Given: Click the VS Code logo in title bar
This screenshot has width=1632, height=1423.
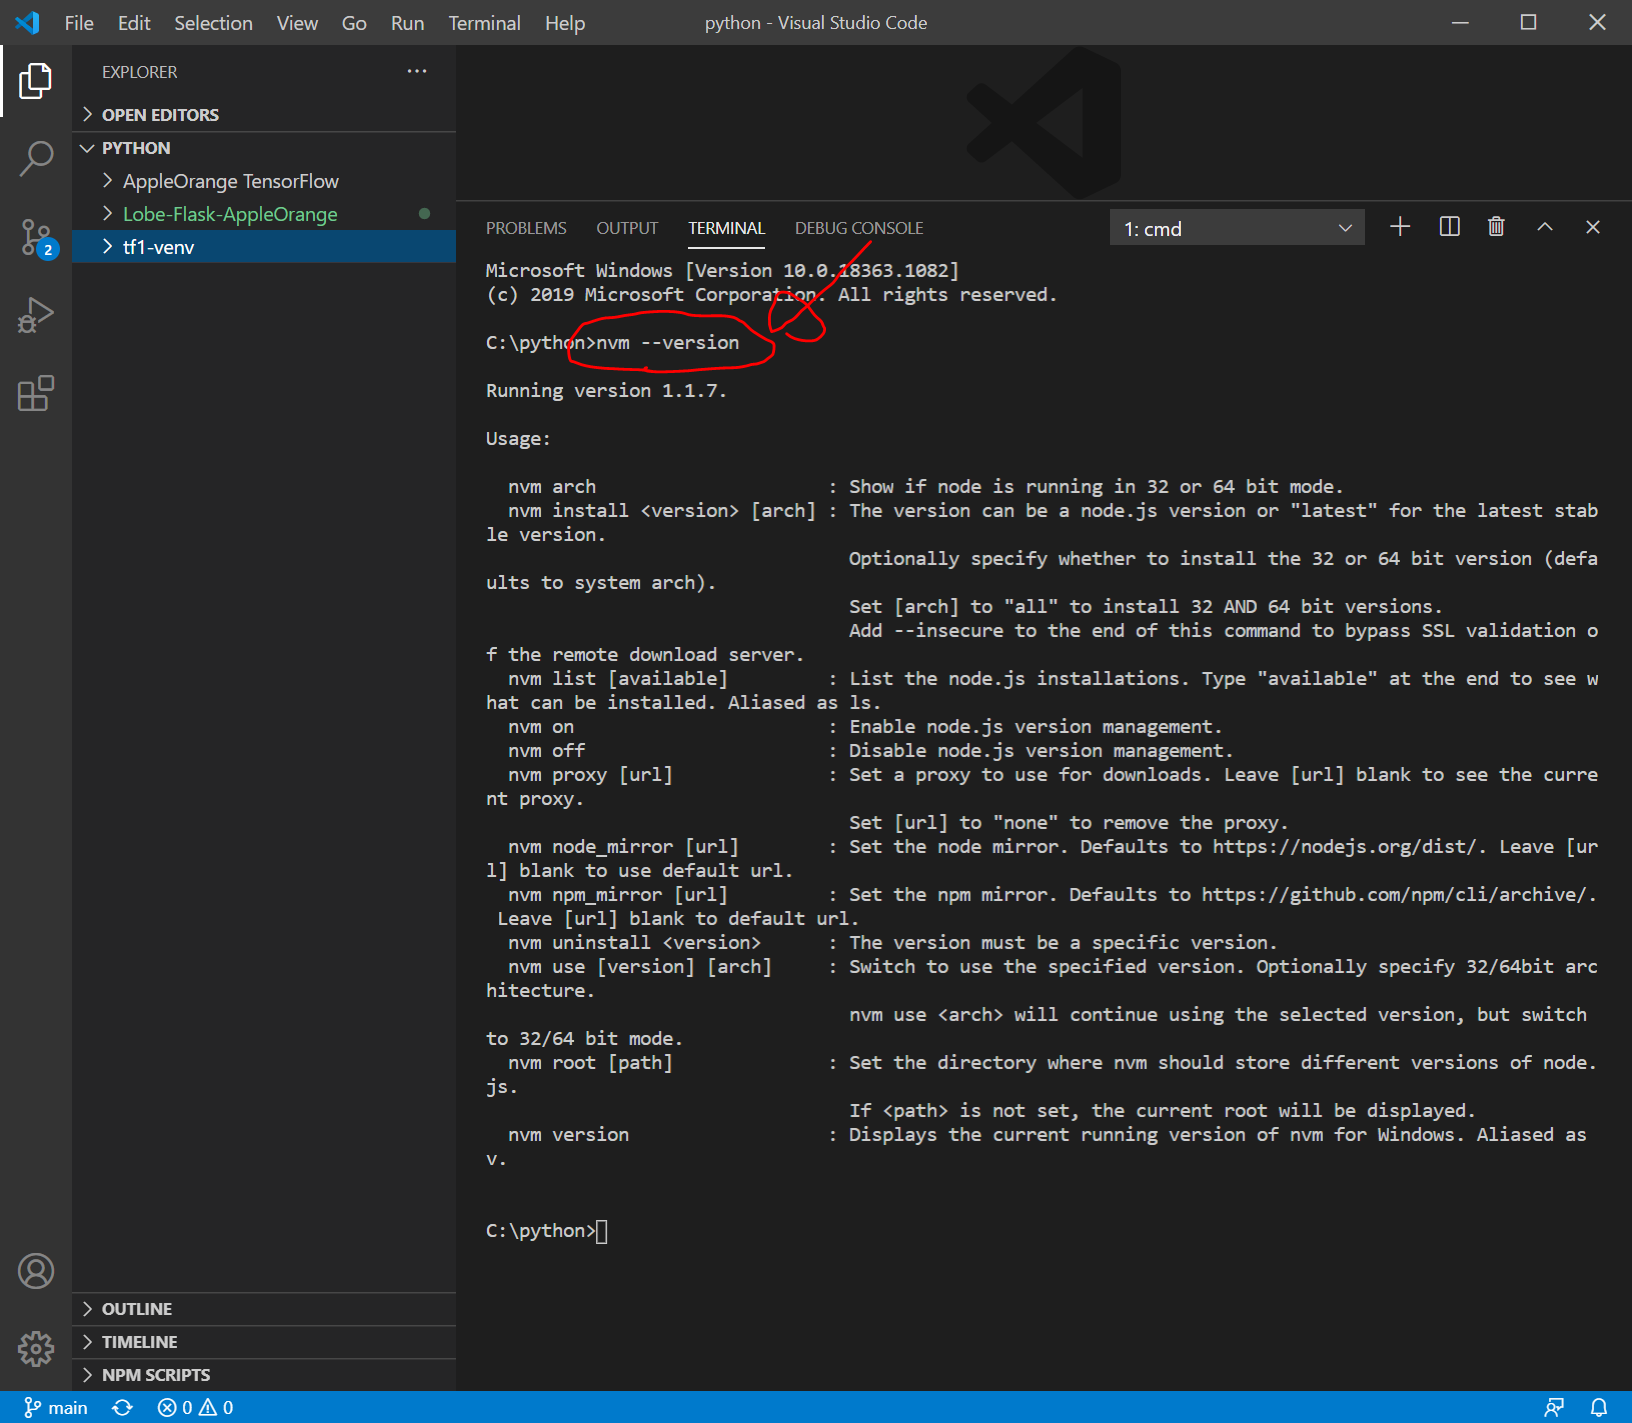Looking at the screenshot, I should pyautogui.click(x=27, y=22).
